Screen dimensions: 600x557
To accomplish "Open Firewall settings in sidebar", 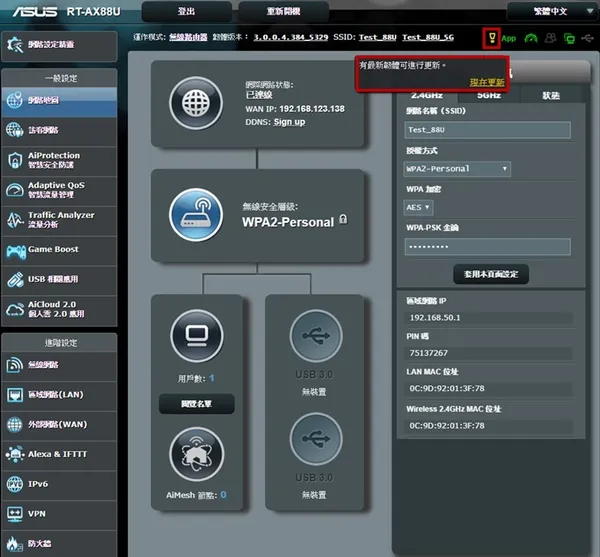I will pos(59,544).
